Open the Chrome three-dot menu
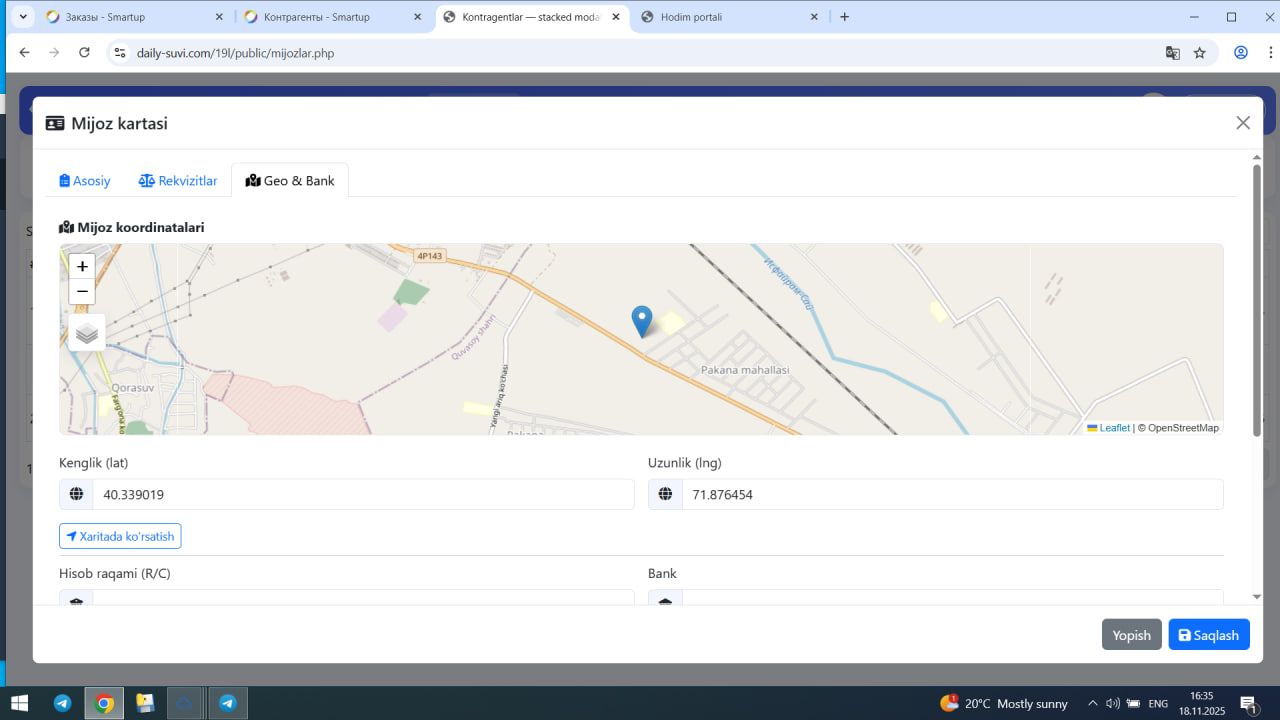This screenshot has width=1280, height=720. pos(1269,53)
